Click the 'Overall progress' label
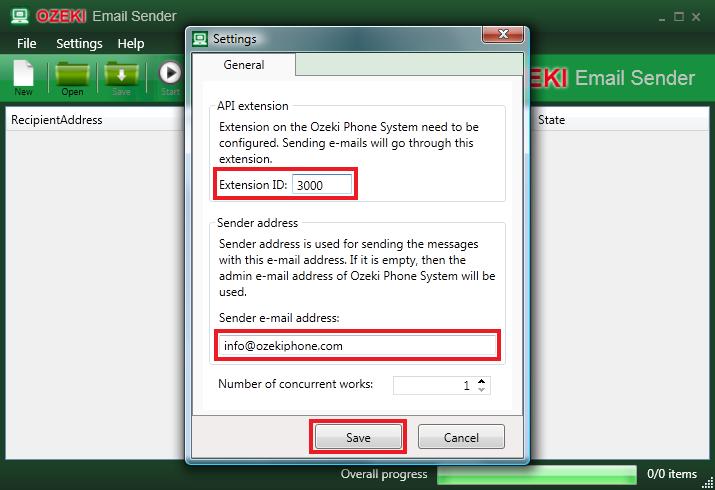The width and height of the screenshot is (715, 490). coord(384,475)
